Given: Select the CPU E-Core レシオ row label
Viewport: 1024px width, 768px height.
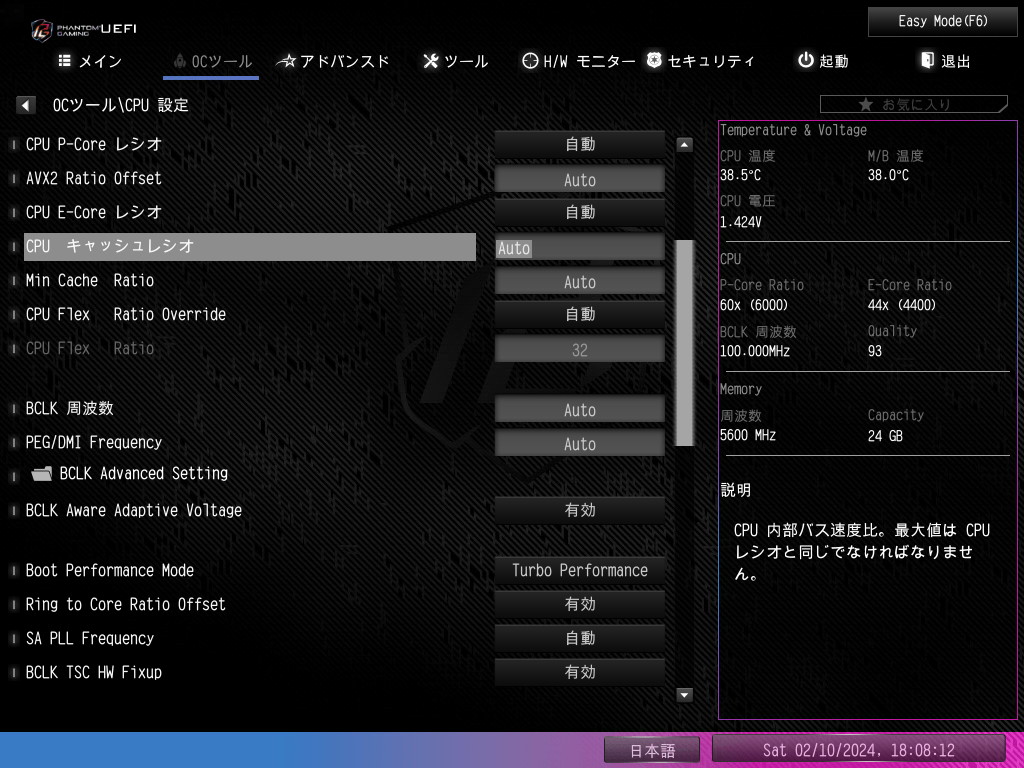Looking at the screenshot, I should click(94, 212).
